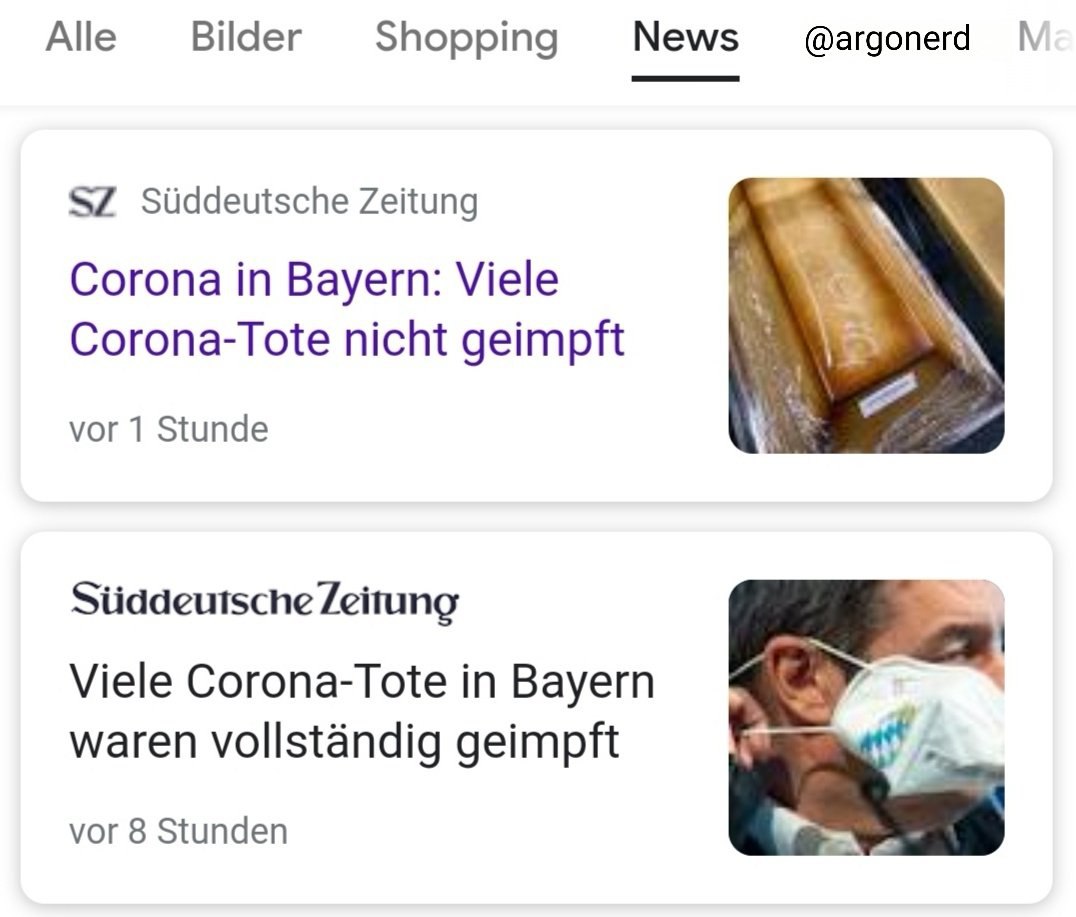Open the Shopping tab
Screen dimensions: 1076x917
coord(466,38)
